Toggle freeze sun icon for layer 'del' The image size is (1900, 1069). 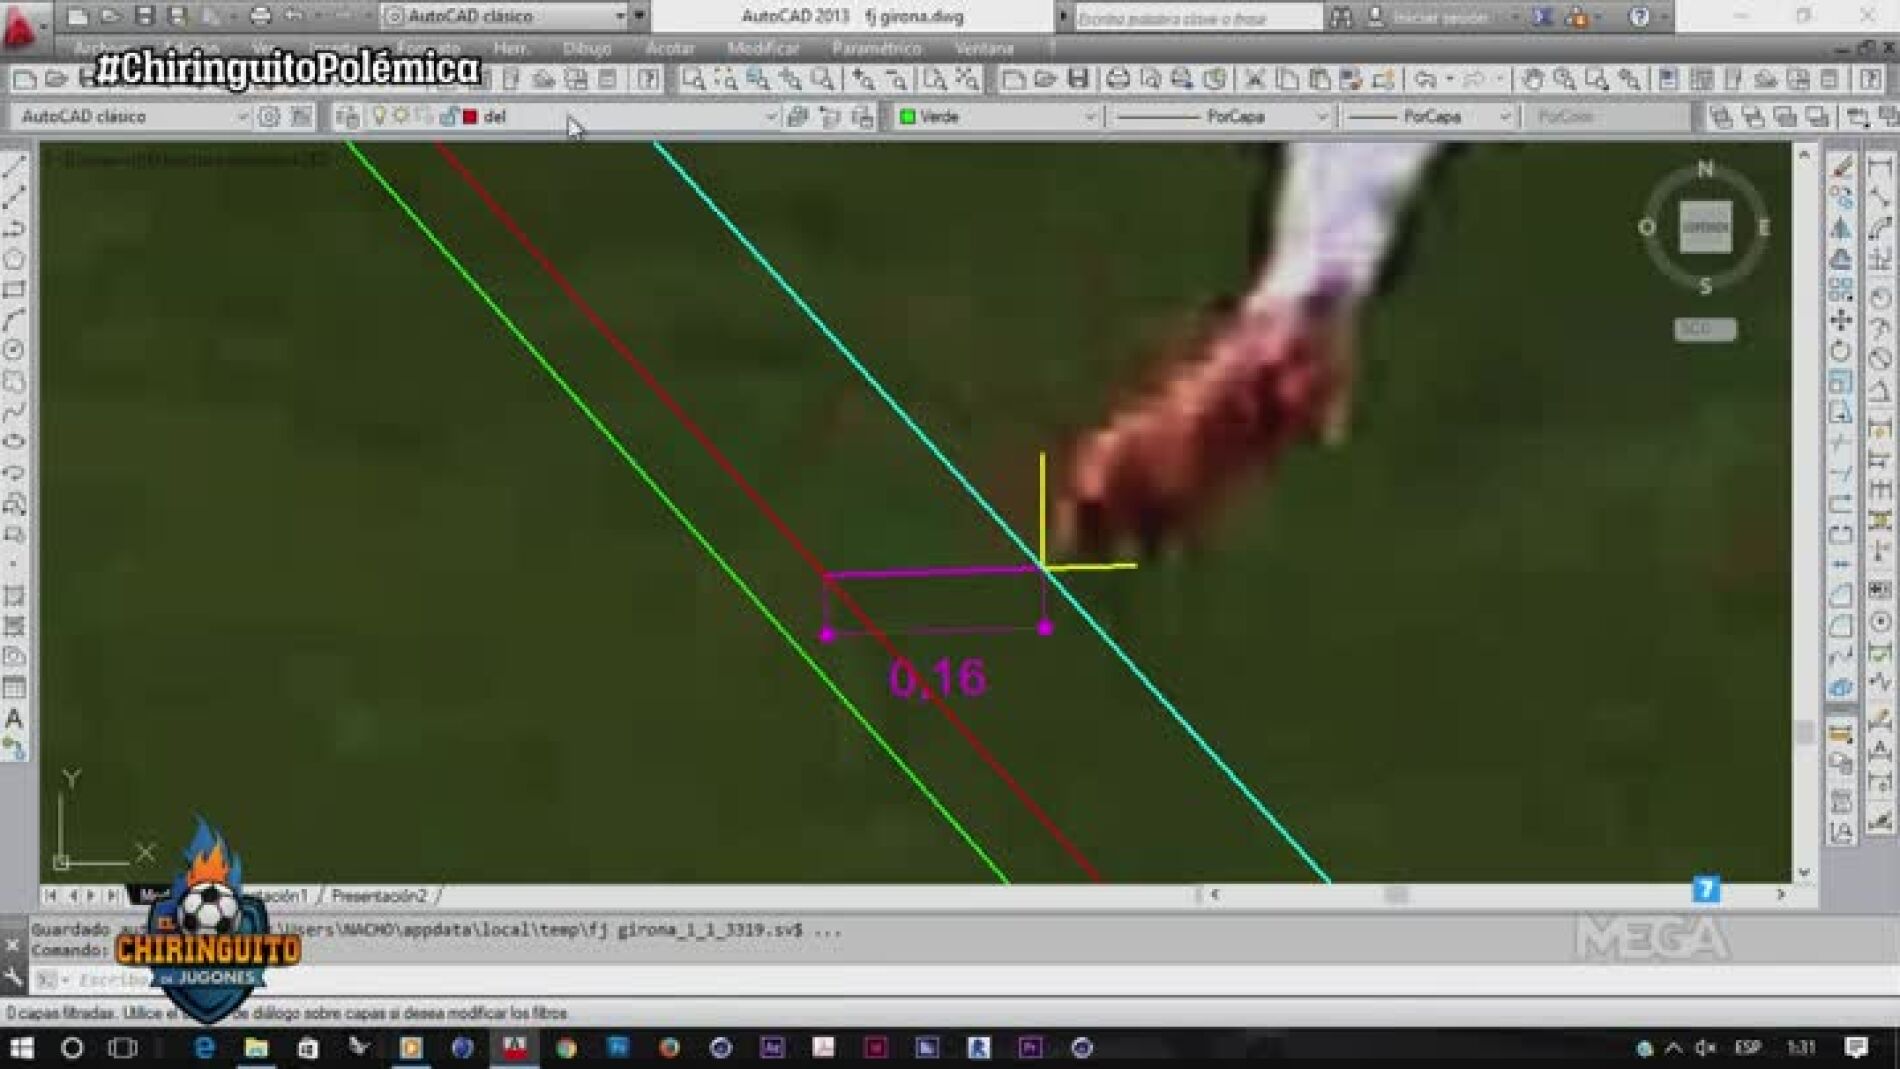[401, 117]
